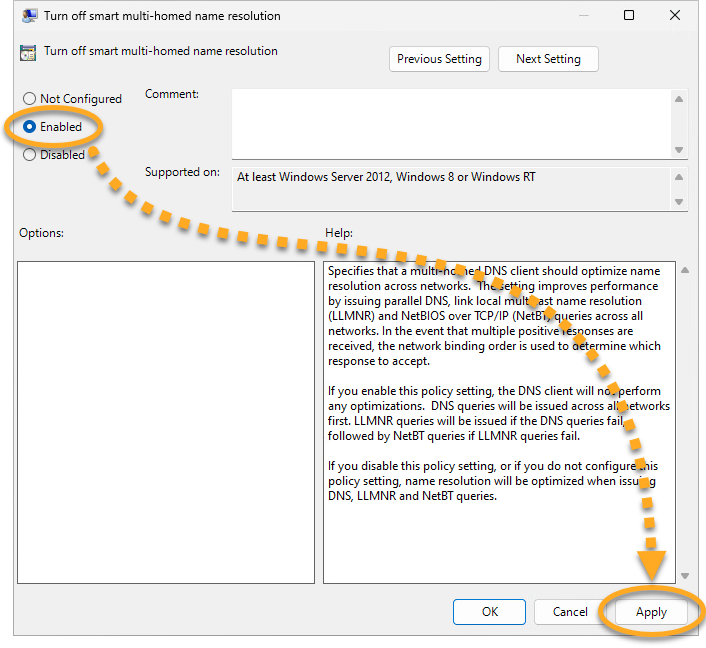This screenshot has width=706, height=648.
Task: Maximize the policy dialog window
Action: click(x=629, y=16)
